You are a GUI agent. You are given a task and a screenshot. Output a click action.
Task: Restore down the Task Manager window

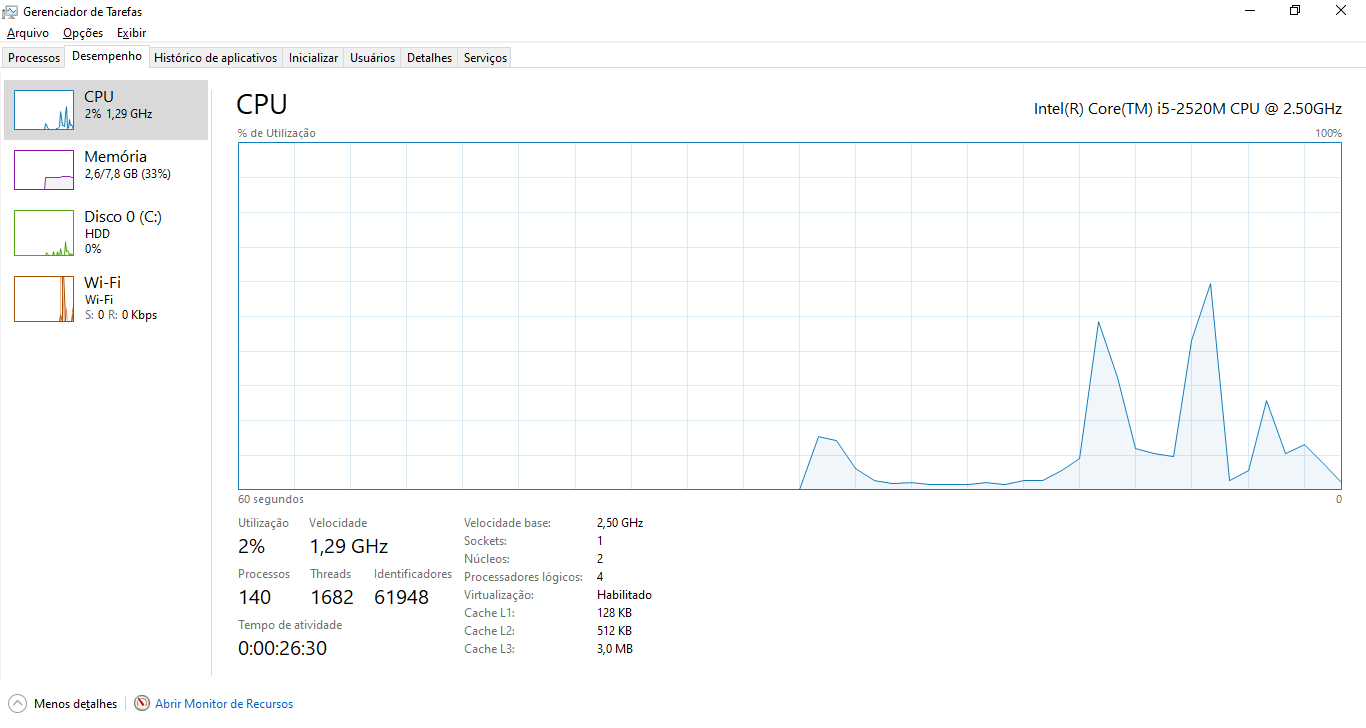click(x=1295, y=11)
